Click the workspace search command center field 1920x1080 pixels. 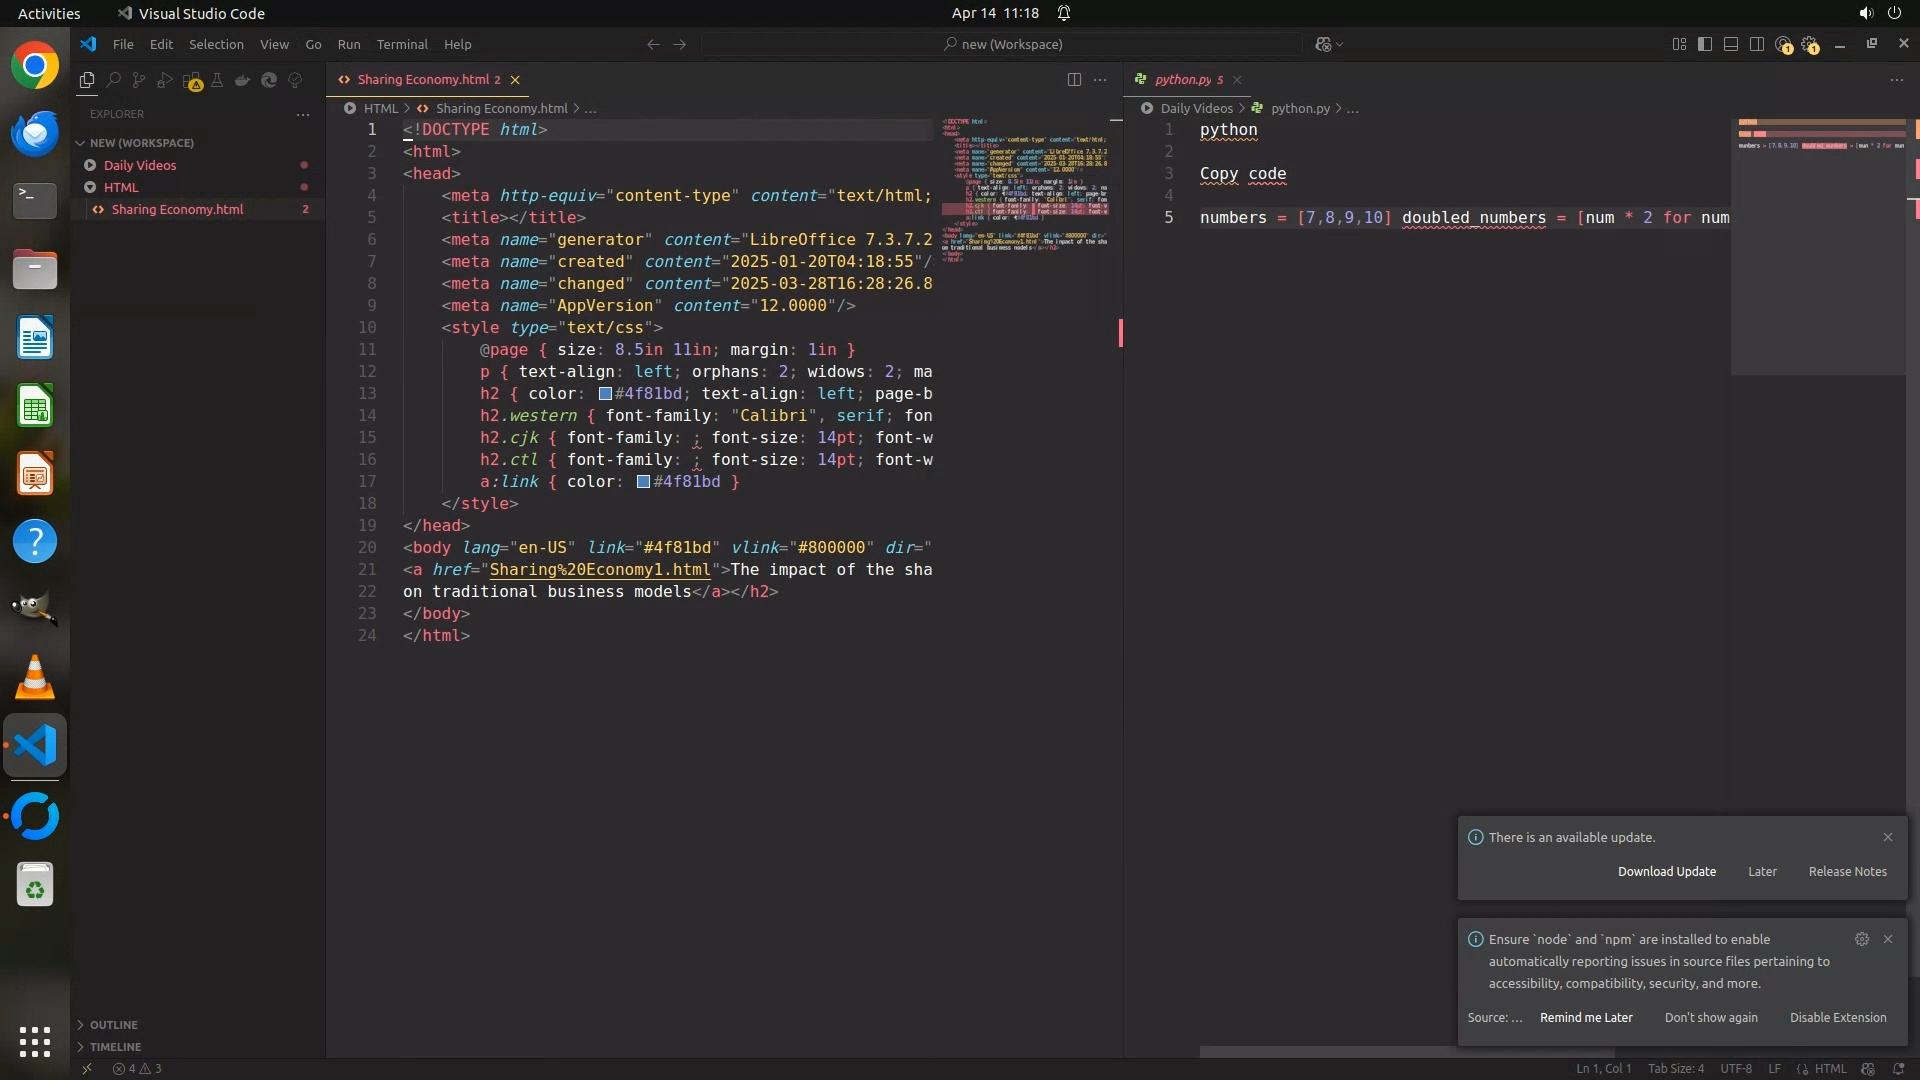click(x=1002, y=44)
